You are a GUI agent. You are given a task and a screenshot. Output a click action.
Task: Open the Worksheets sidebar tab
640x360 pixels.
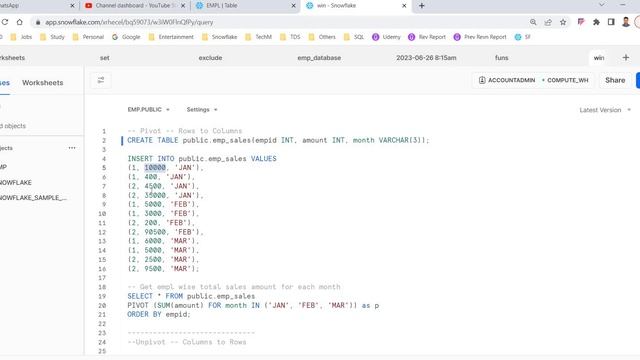(x=42, y=82)
